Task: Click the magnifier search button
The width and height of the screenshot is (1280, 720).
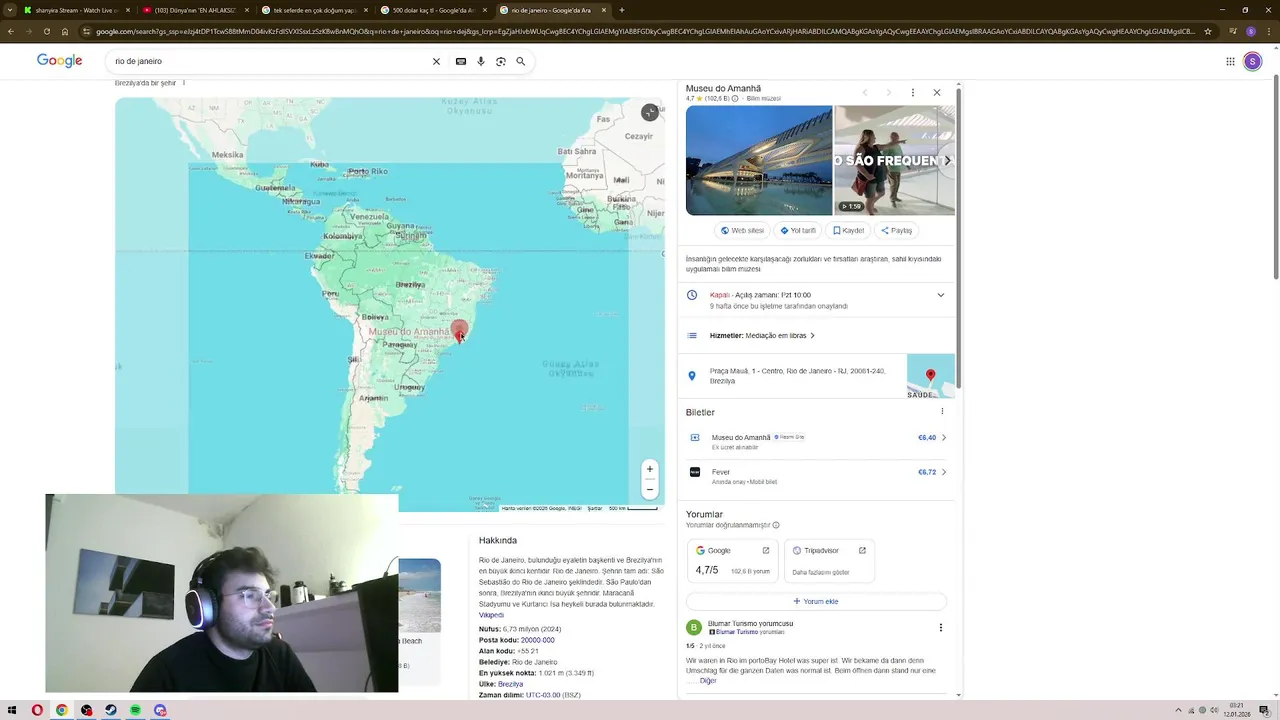Action: click(x=521, y=61)
